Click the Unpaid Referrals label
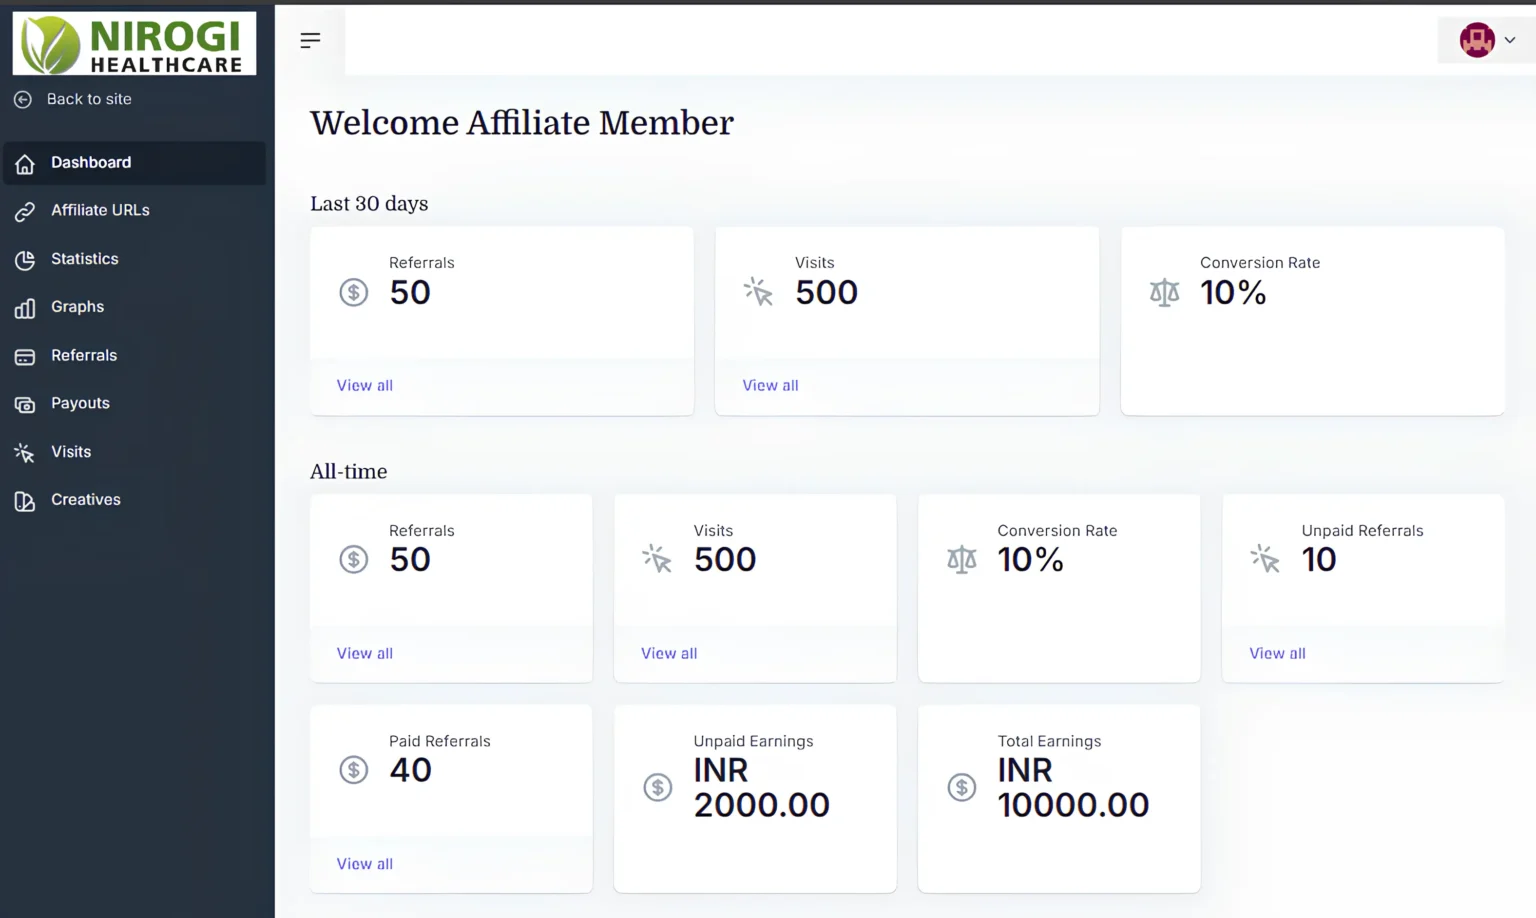 click(1362, 531)
